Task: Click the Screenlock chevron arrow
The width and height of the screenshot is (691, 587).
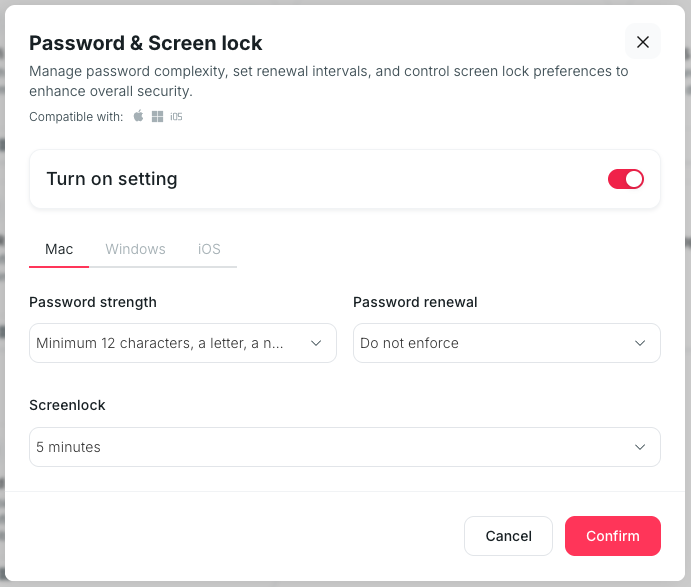Action: (x=640, y=447)
